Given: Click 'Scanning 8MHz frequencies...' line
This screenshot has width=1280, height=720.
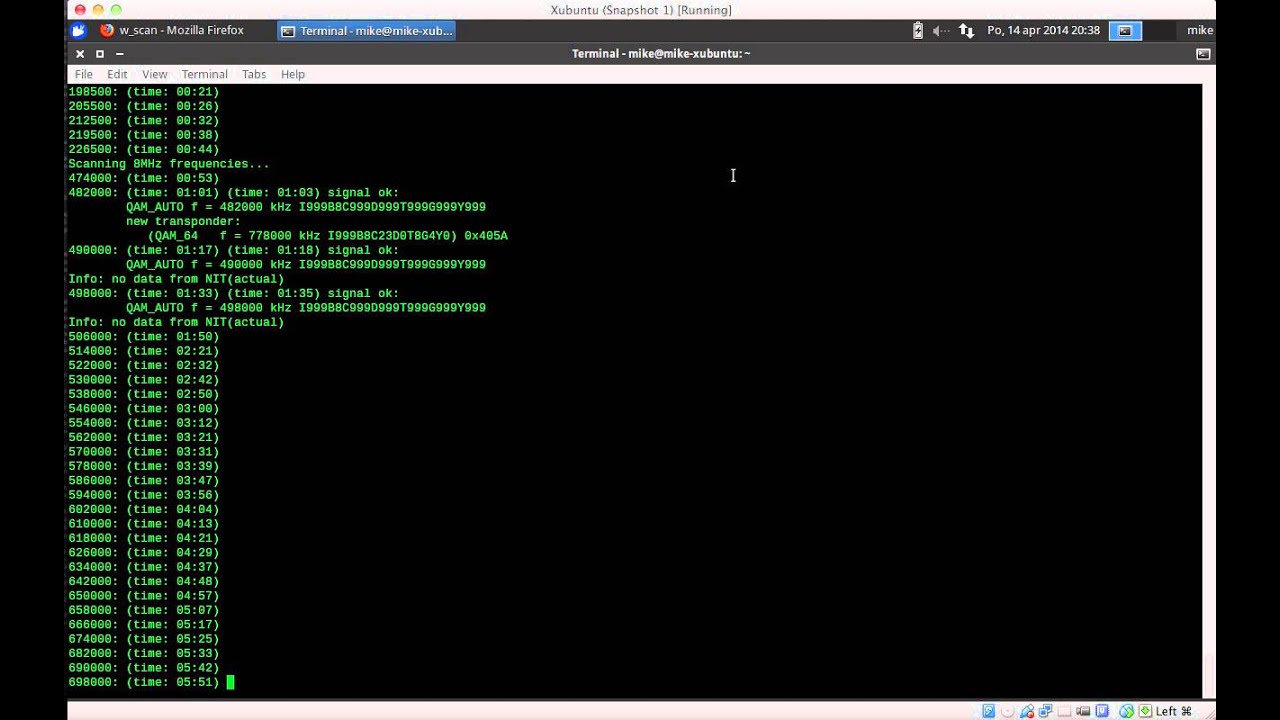Looking at the screenshot, I should 169,164.
